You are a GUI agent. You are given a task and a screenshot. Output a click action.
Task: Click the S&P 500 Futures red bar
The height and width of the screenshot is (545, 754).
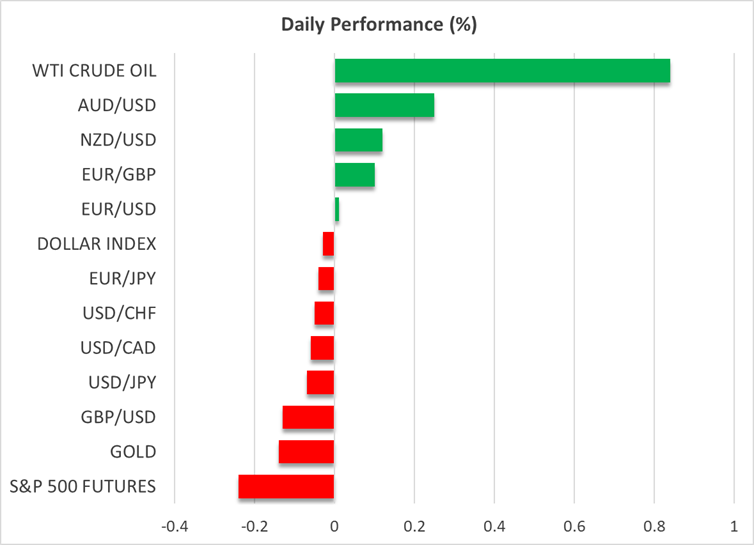click(286, 487)
